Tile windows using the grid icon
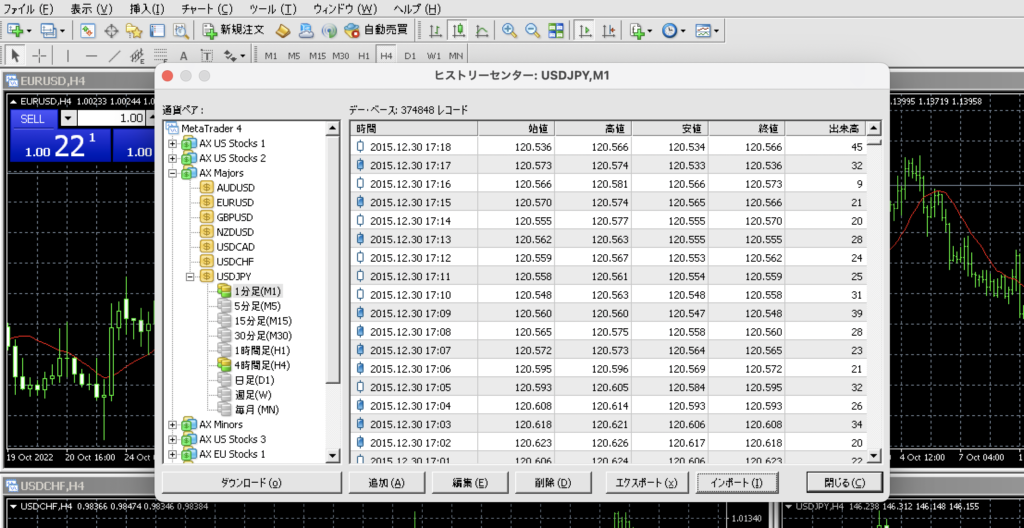1024x528 pixels. pyautogui.click(x=556, y=30)
